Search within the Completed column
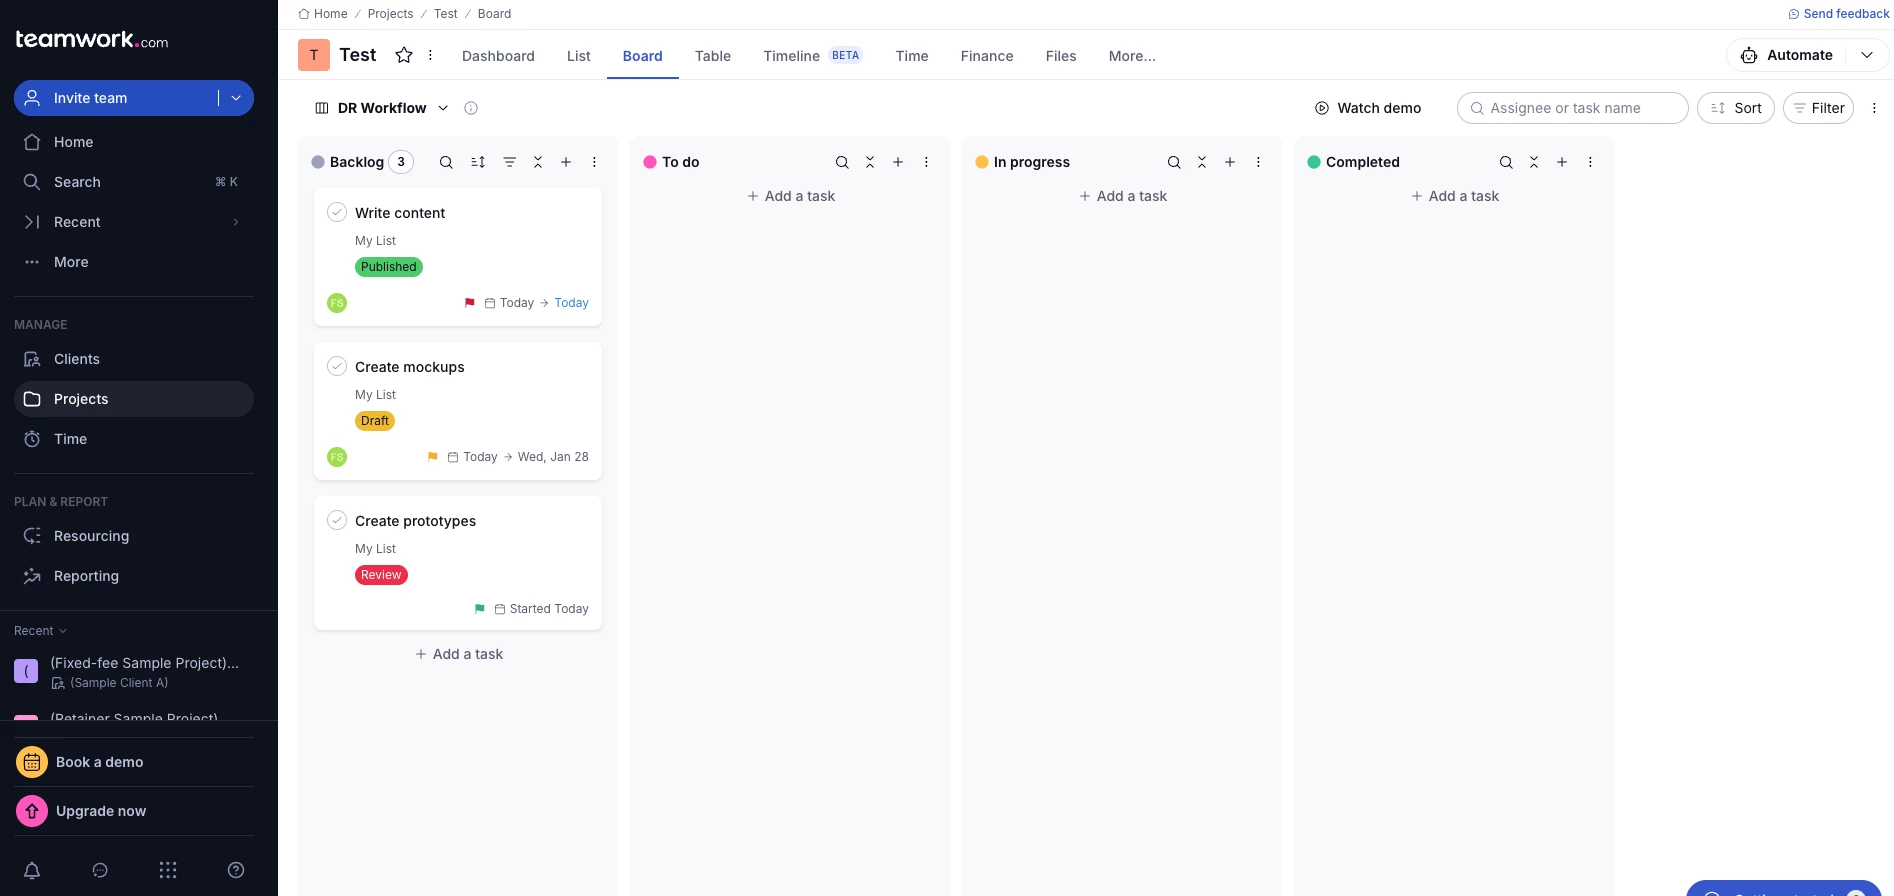 tap(1506, 162)
